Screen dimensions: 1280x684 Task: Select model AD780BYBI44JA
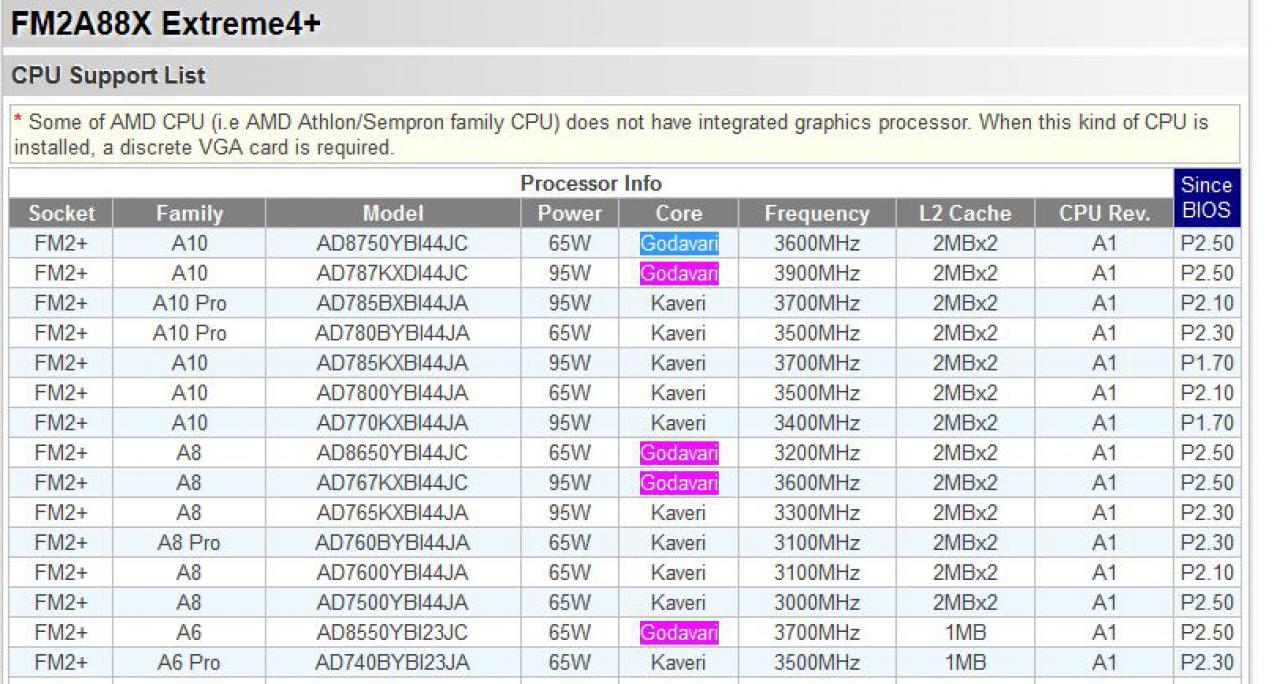coord(392,333)
